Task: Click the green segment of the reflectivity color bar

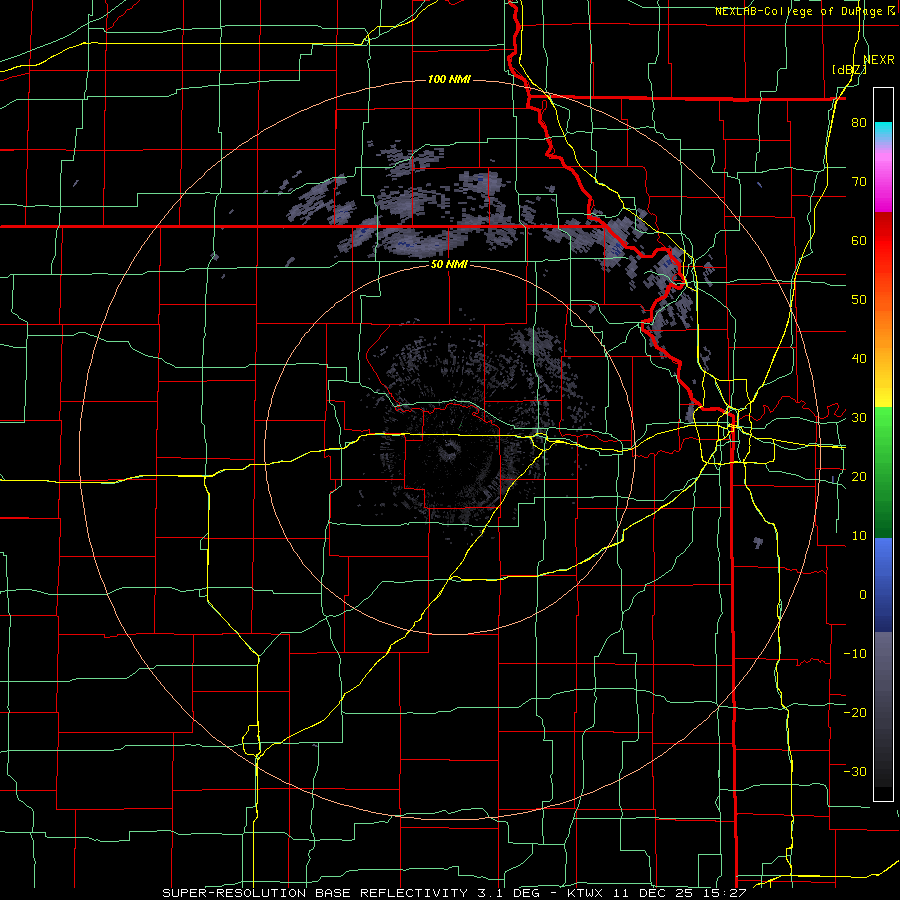Action: click(883, 472)
